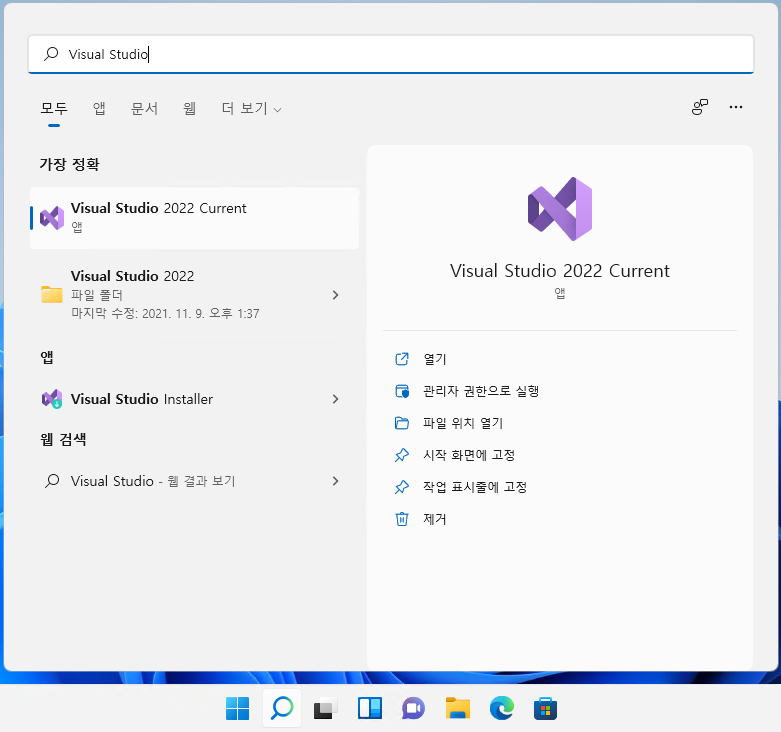Click the pin icon beside 작업 표시줄에 고정
Screen dimensions: 781x732
[402, 487]
